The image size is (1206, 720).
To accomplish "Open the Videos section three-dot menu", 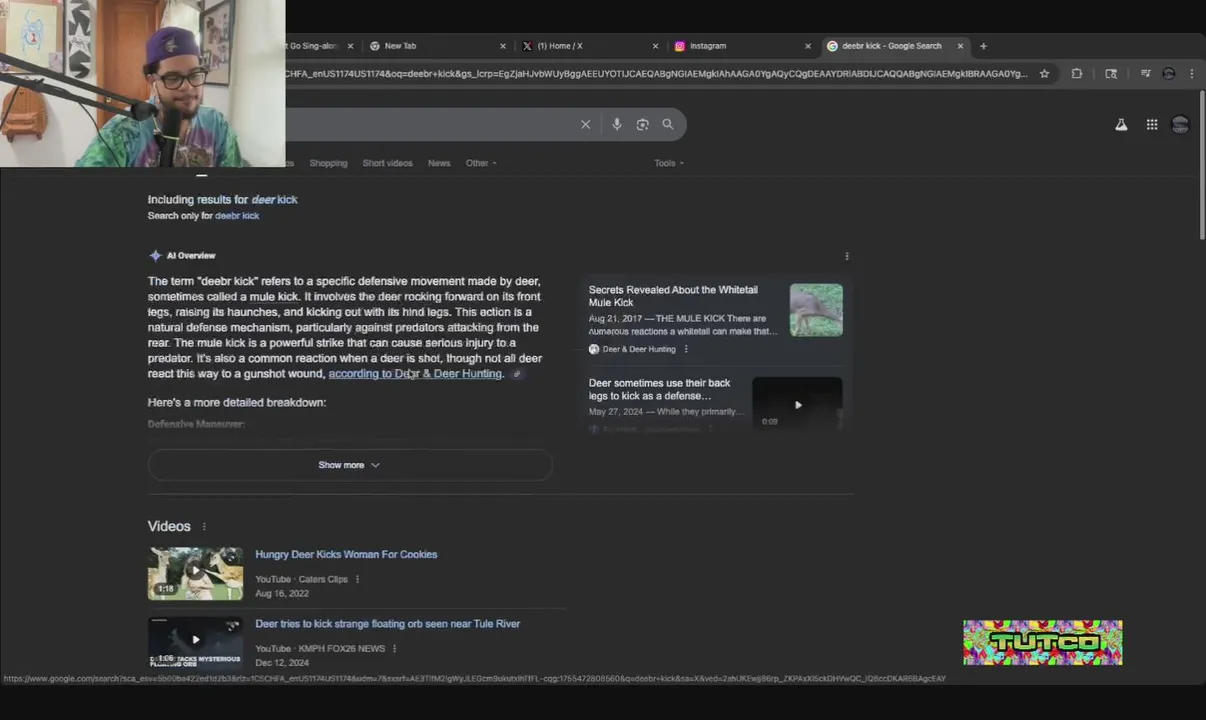I will coord(204,527).
